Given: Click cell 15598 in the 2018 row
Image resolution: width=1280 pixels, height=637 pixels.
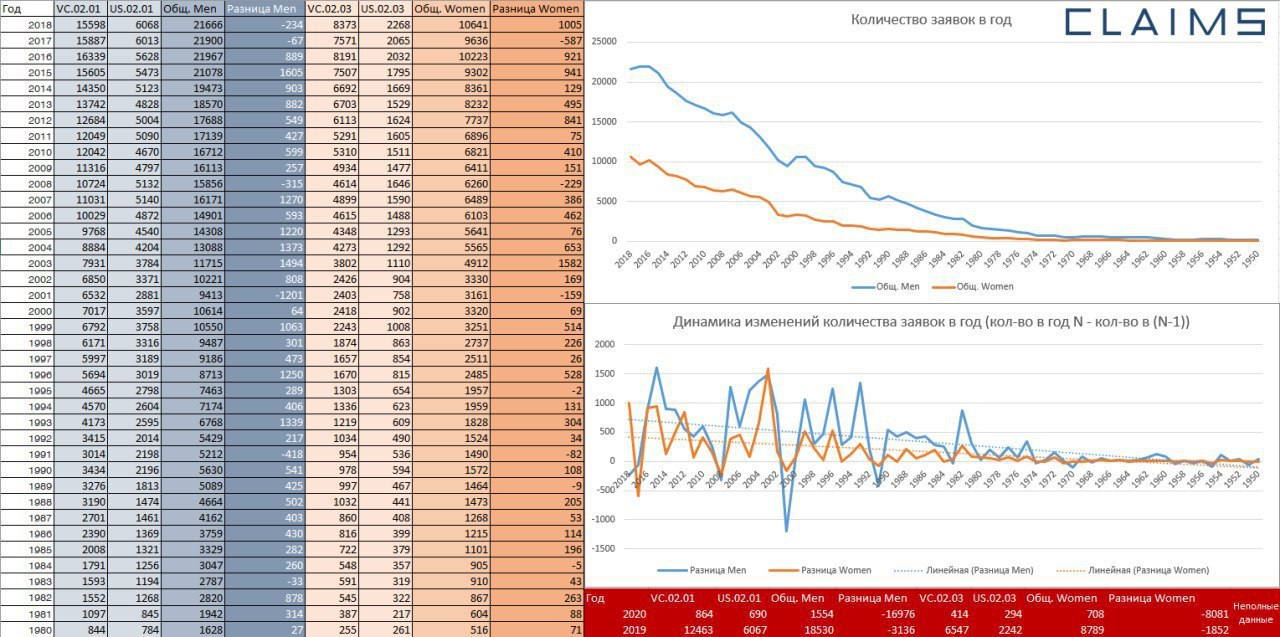Looking at the screenshot, I should pos(79,24).
